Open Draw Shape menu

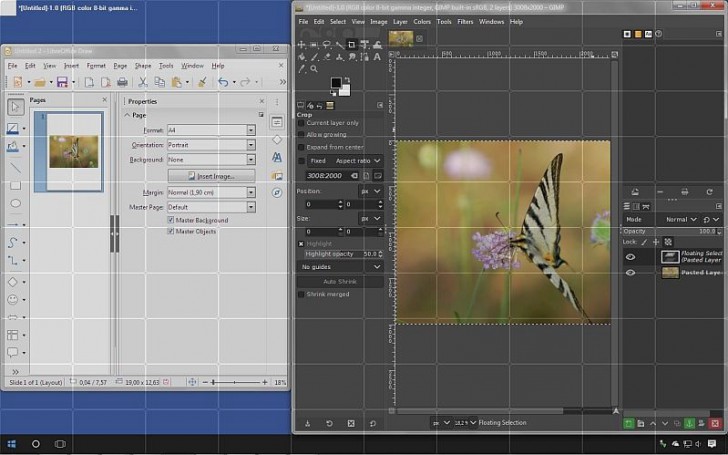(143, 66)
